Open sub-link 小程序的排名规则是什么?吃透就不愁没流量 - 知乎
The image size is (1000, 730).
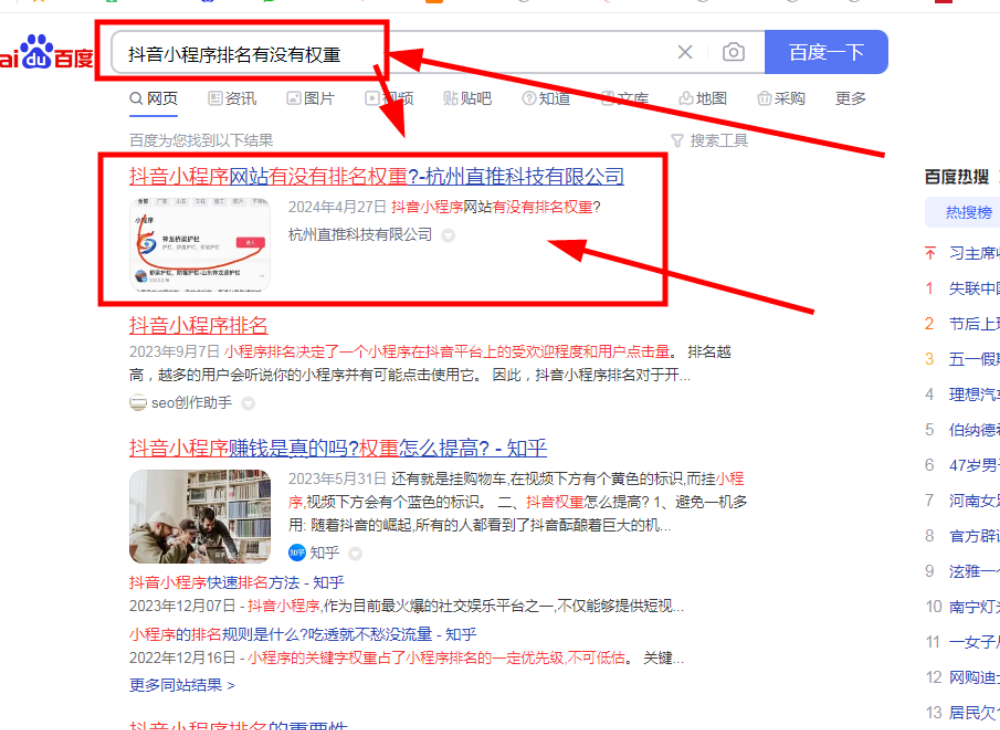click(303, 634)
